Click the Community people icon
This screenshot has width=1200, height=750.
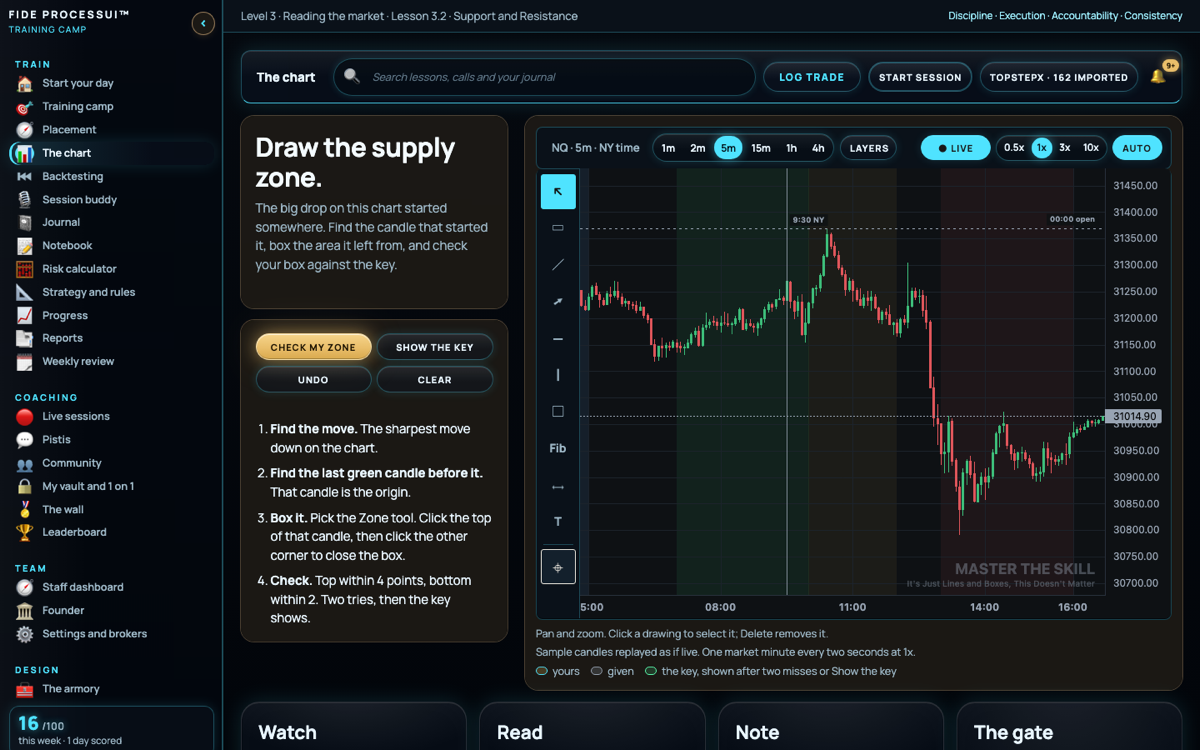point(25,463)
